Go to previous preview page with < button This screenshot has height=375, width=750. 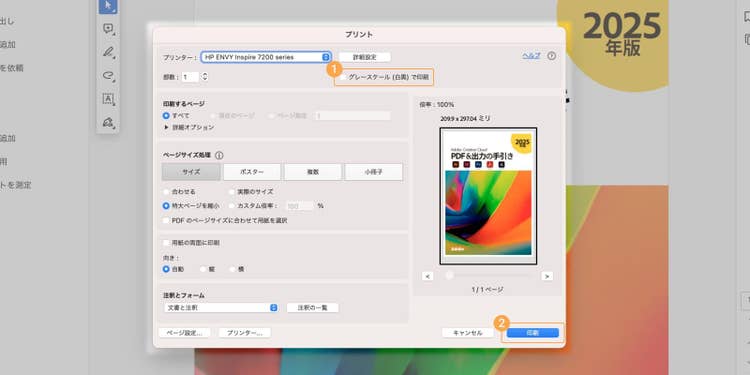(x=428, y=276)
